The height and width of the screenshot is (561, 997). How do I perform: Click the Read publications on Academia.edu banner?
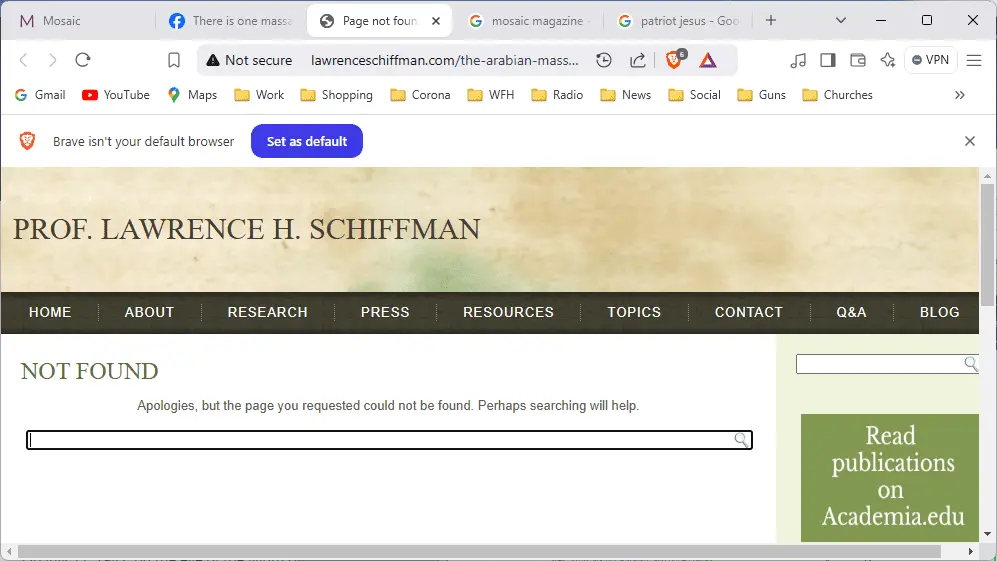(x=889, y=477)
